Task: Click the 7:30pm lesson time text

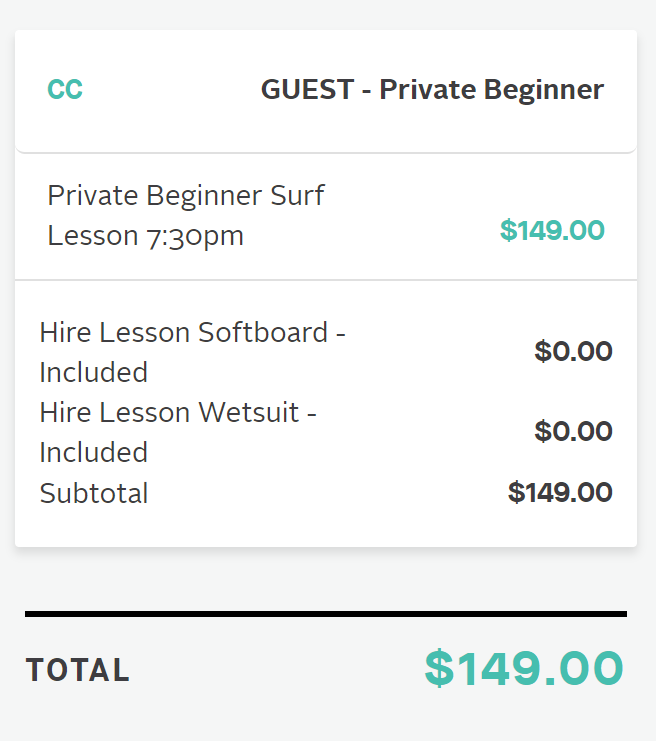Action: [195, 236]
